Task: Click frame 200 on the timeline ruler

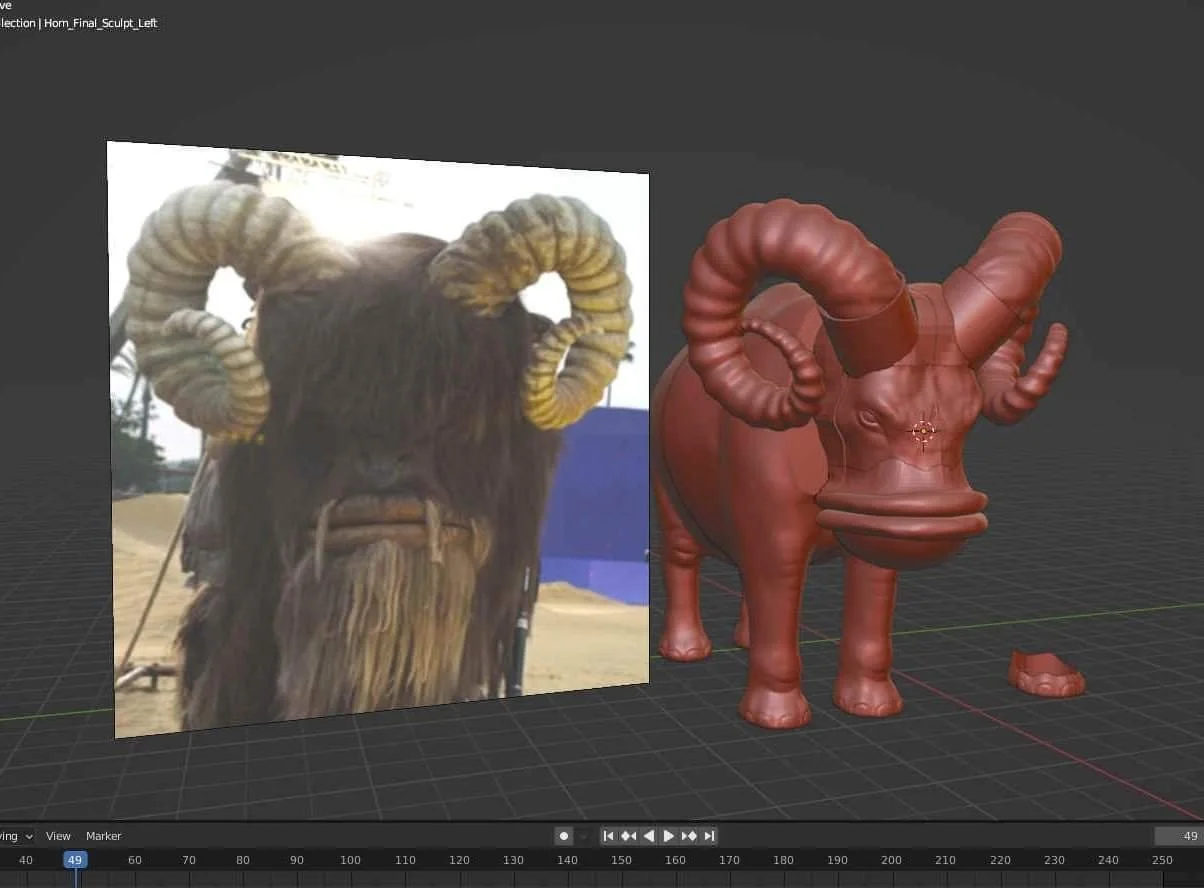Action: click(x=891, y=860)
